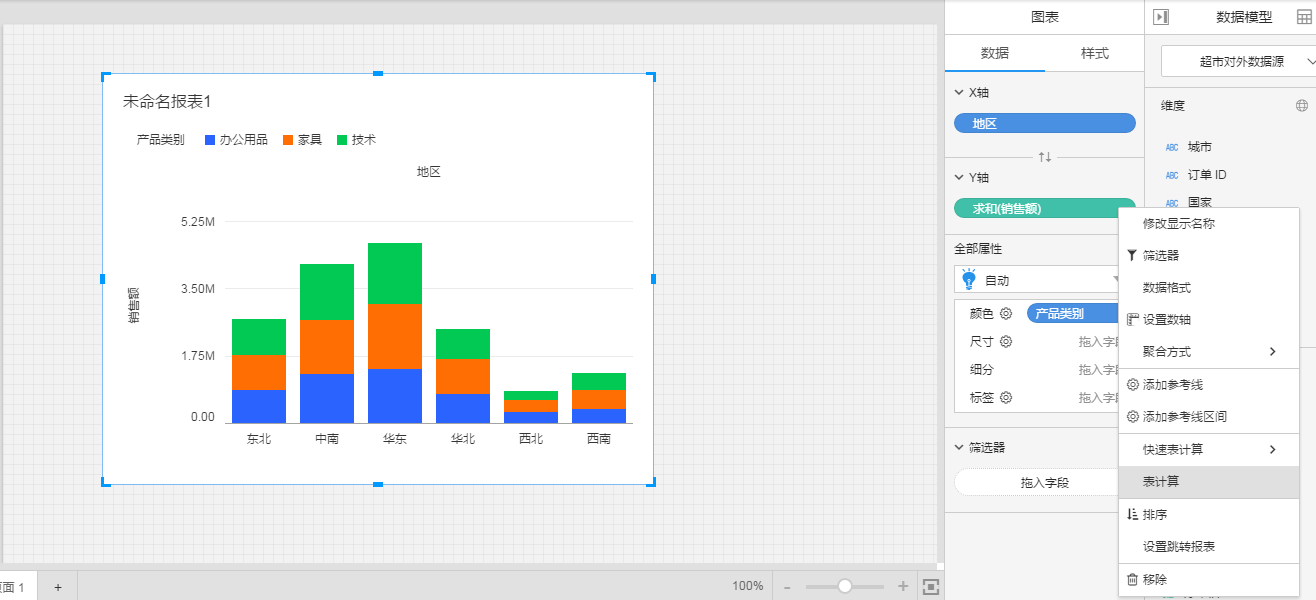Open settings gear next to 标签

coord(1007,397)
